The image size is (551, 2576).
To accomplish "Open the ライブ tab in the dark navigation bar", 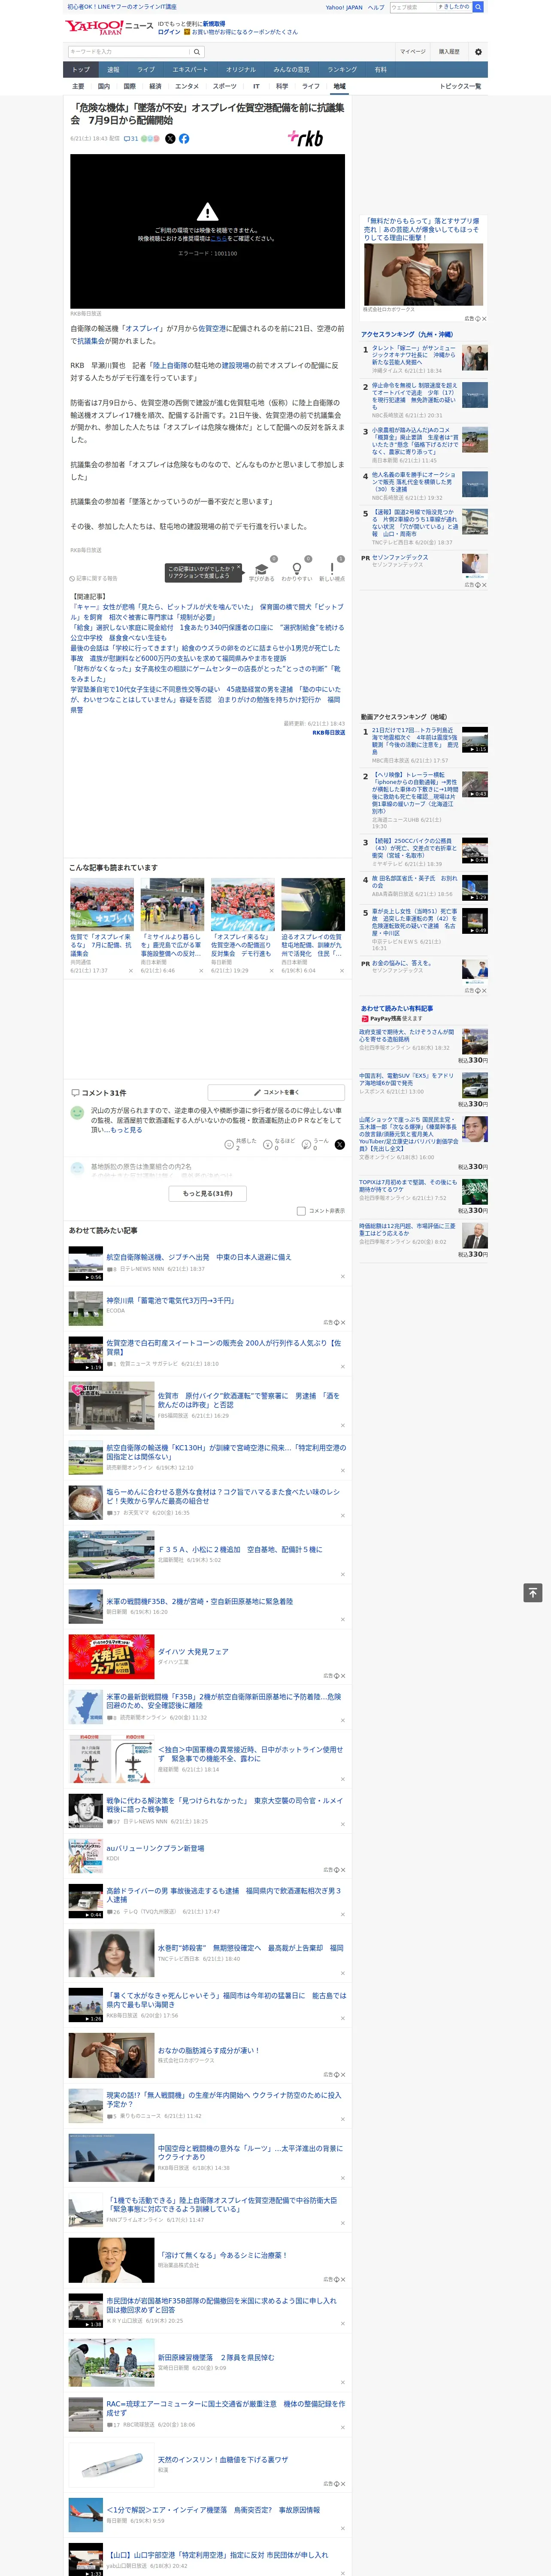I will [x=146, y=69].
